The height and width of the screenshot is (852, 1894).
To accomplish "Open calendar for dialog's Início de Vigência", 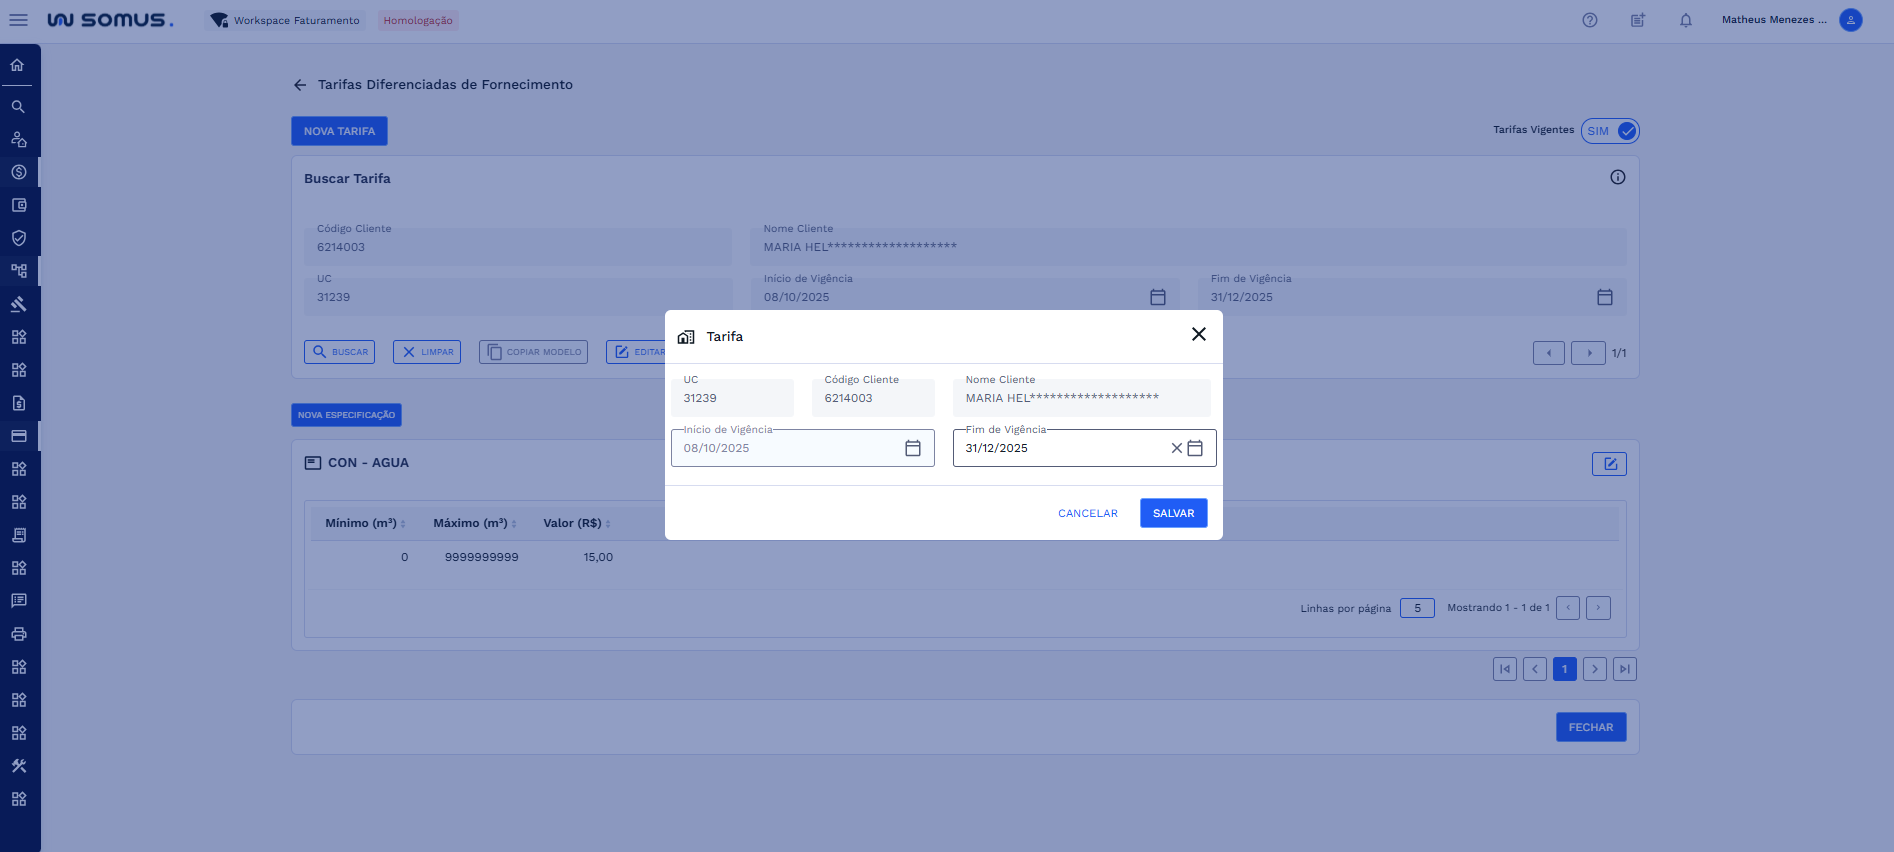I will [912, 448].
